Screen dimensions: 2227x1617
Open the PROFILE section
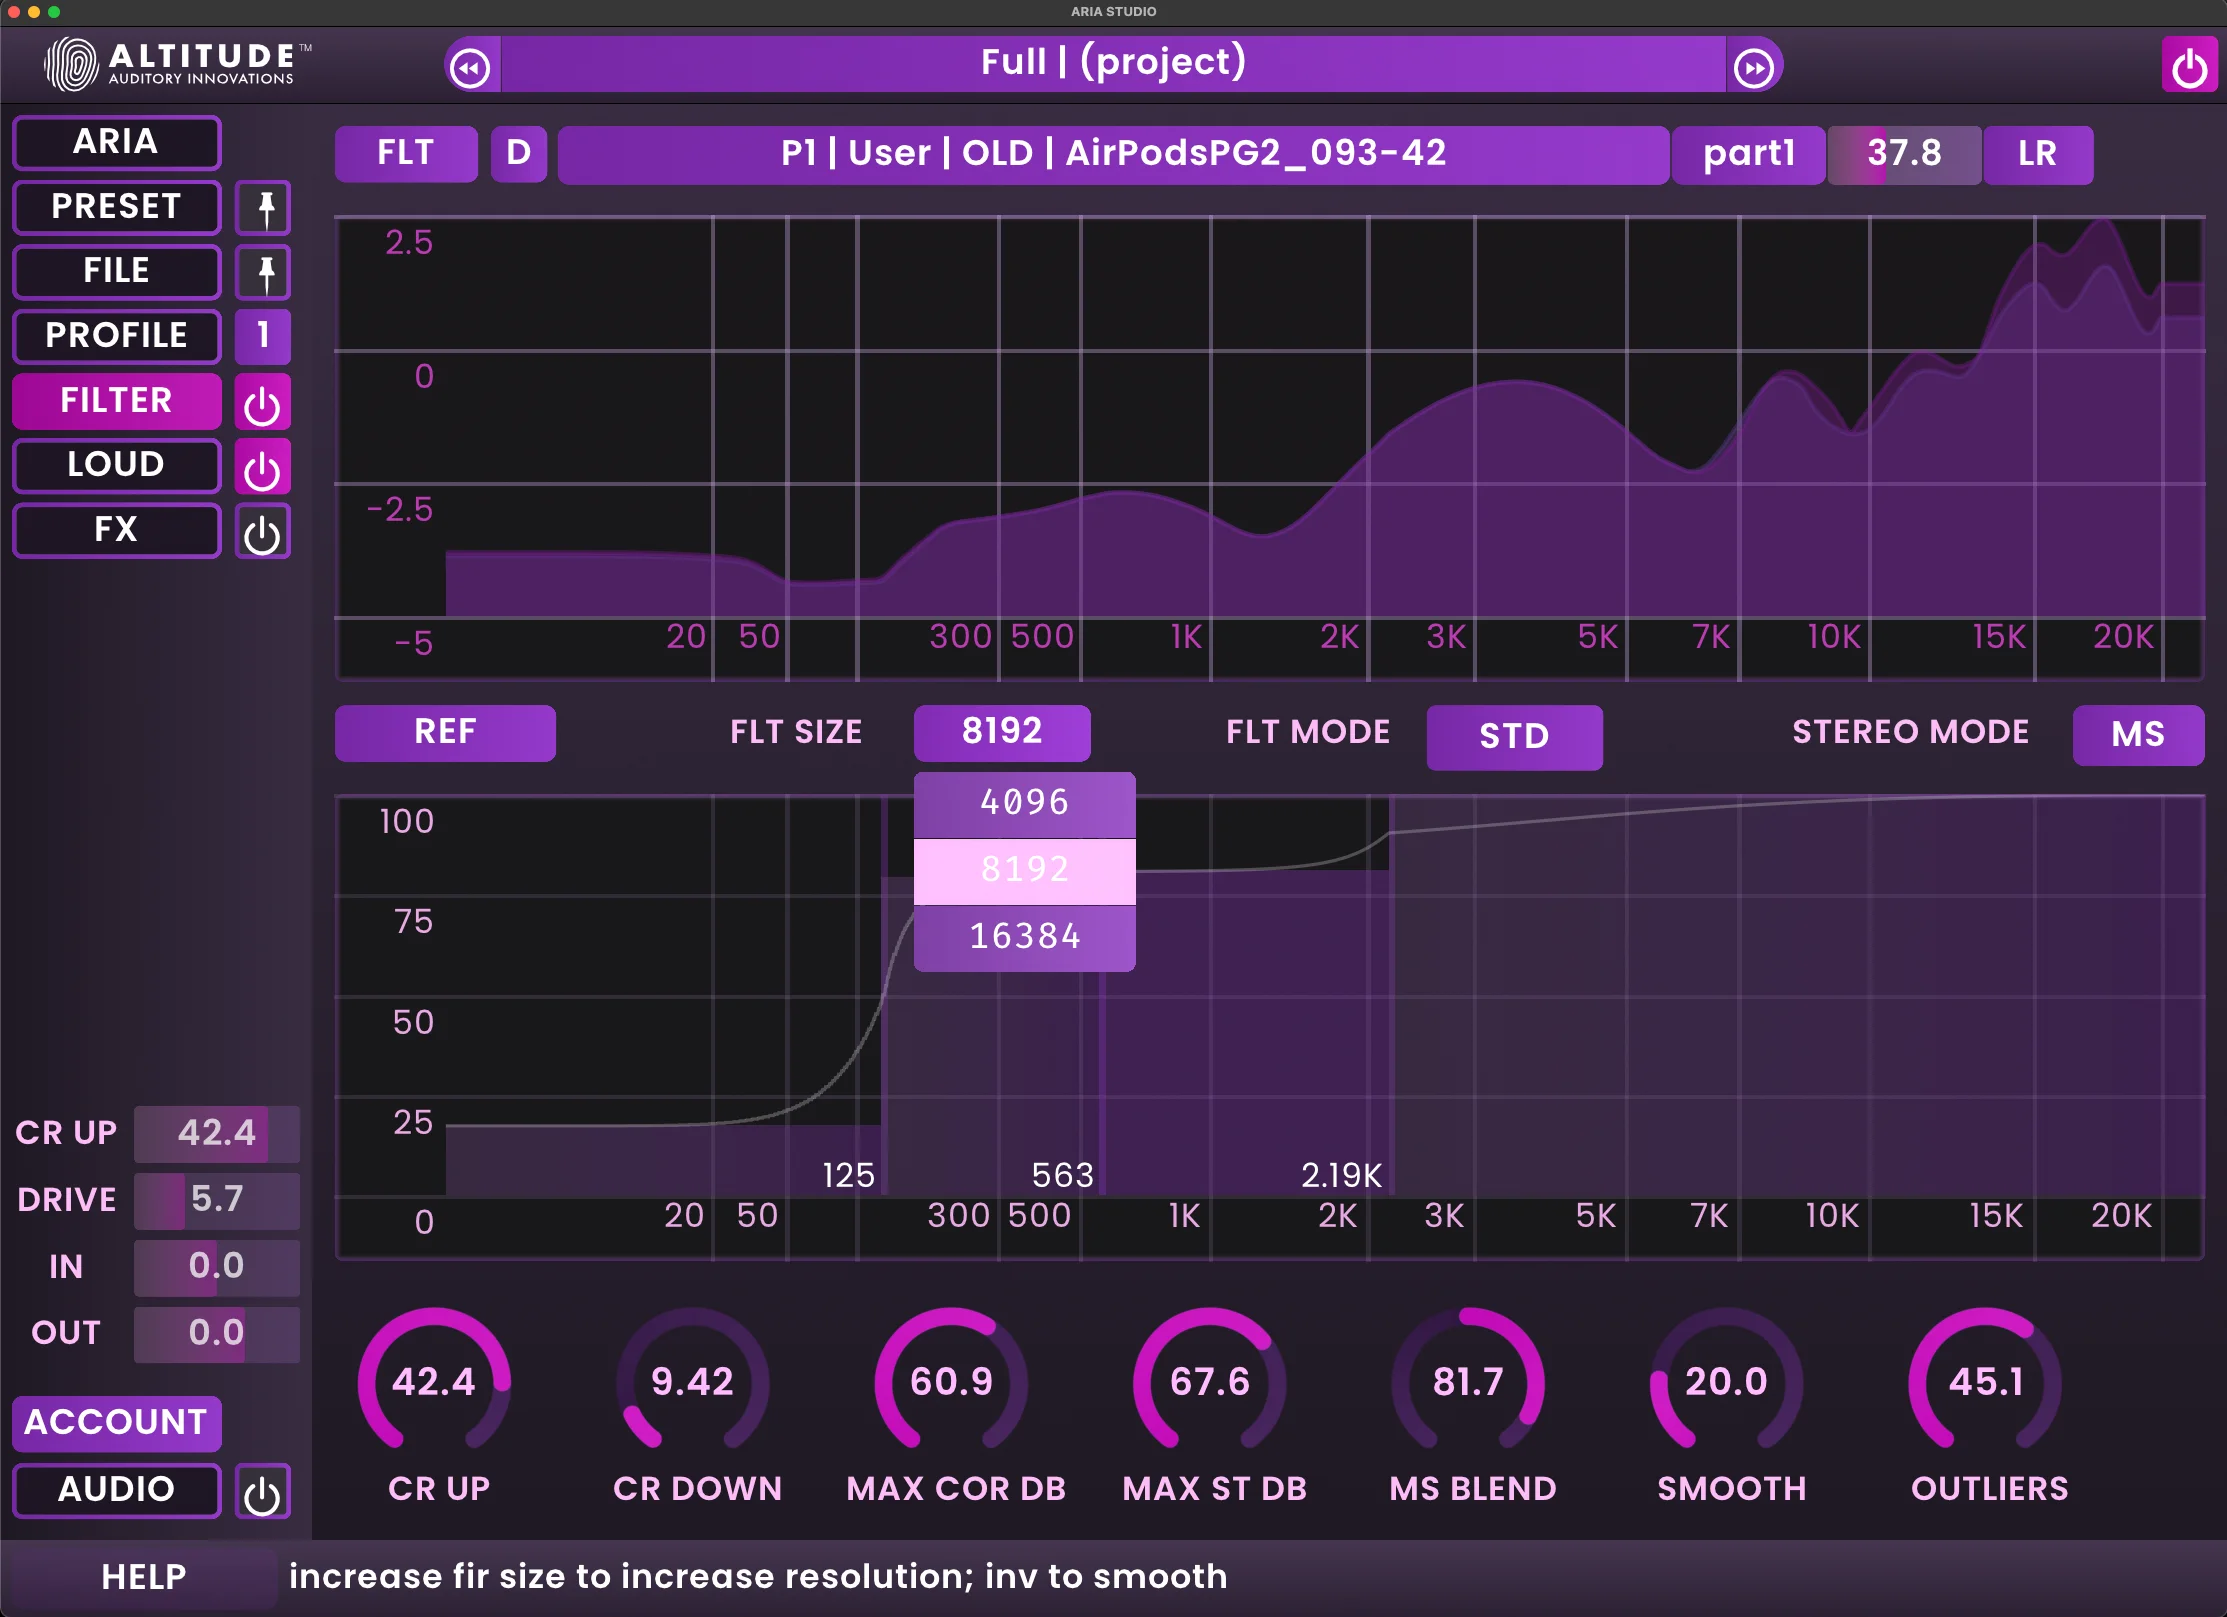tap(116, 336)
